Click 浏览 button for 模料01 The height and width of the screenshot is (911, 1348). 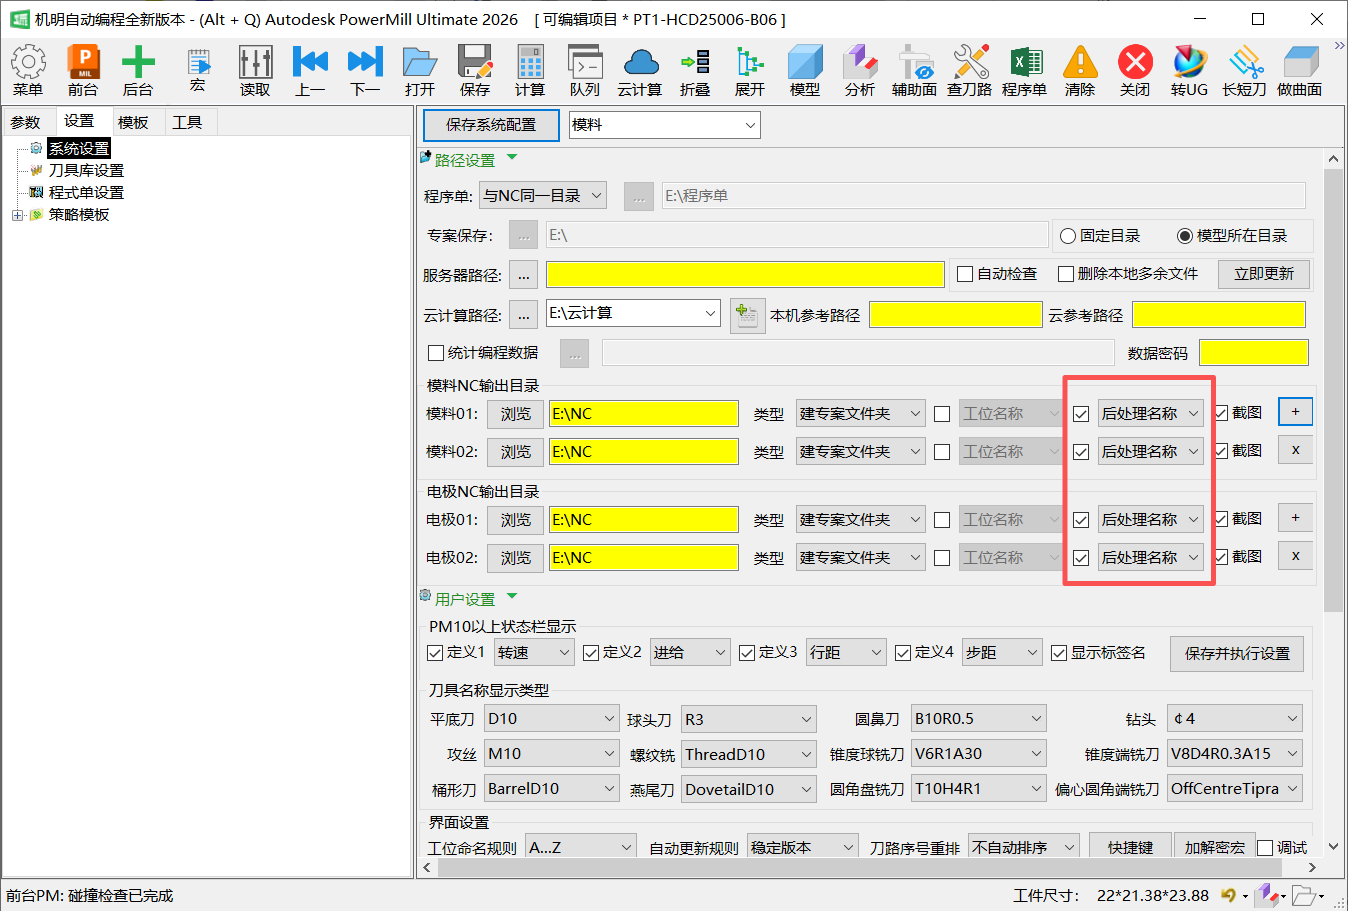click(516, 414)
